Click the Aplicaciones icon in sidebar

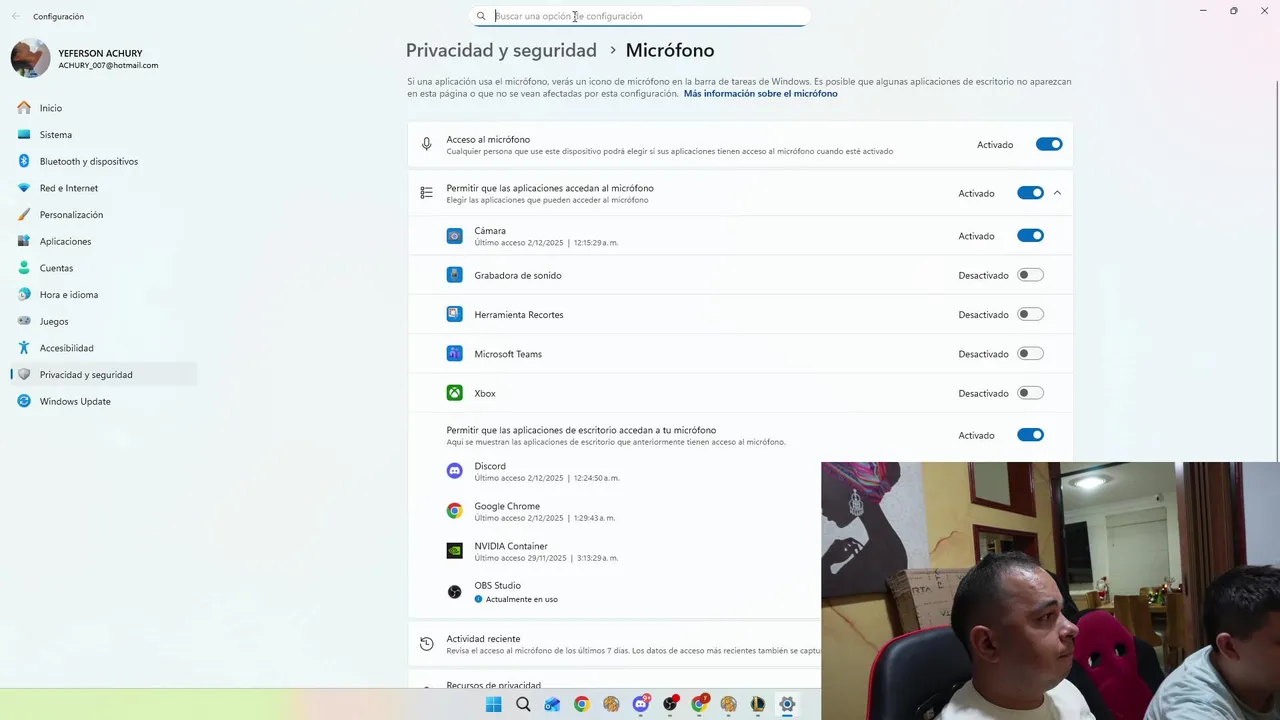pyautogui.click(x=24, y=241)
